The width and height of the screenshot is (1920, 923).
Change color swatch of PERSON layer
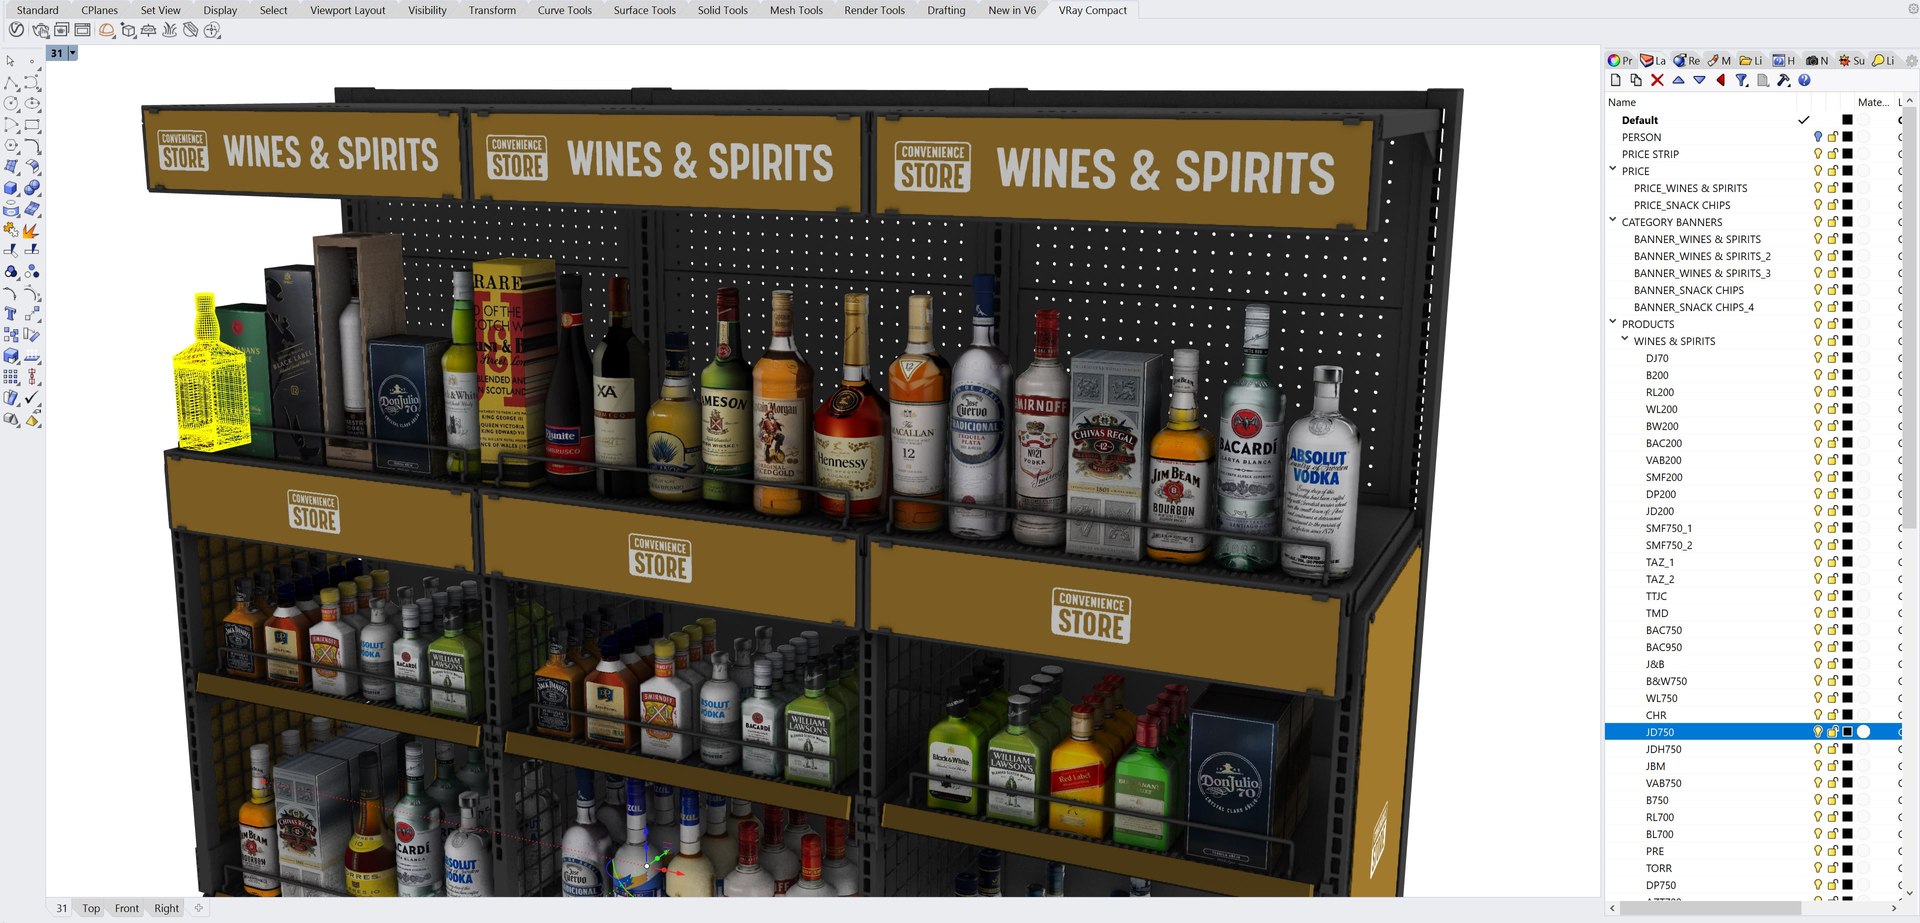tap(1847, 137)
